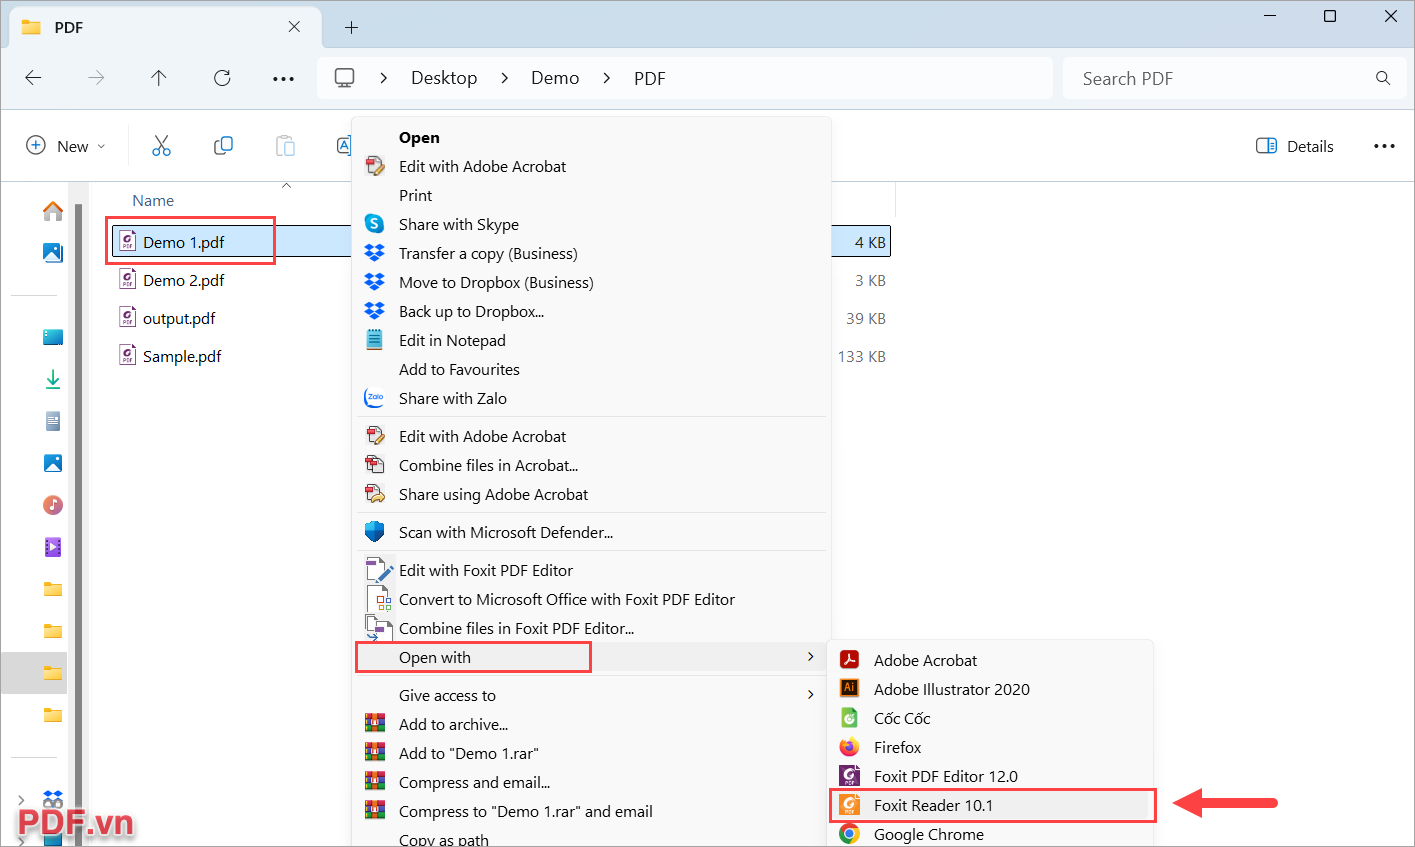Screen dimensions: 1415x847
Task: Select Compress to "Demo 1.rar" and email
Action: 592,812
